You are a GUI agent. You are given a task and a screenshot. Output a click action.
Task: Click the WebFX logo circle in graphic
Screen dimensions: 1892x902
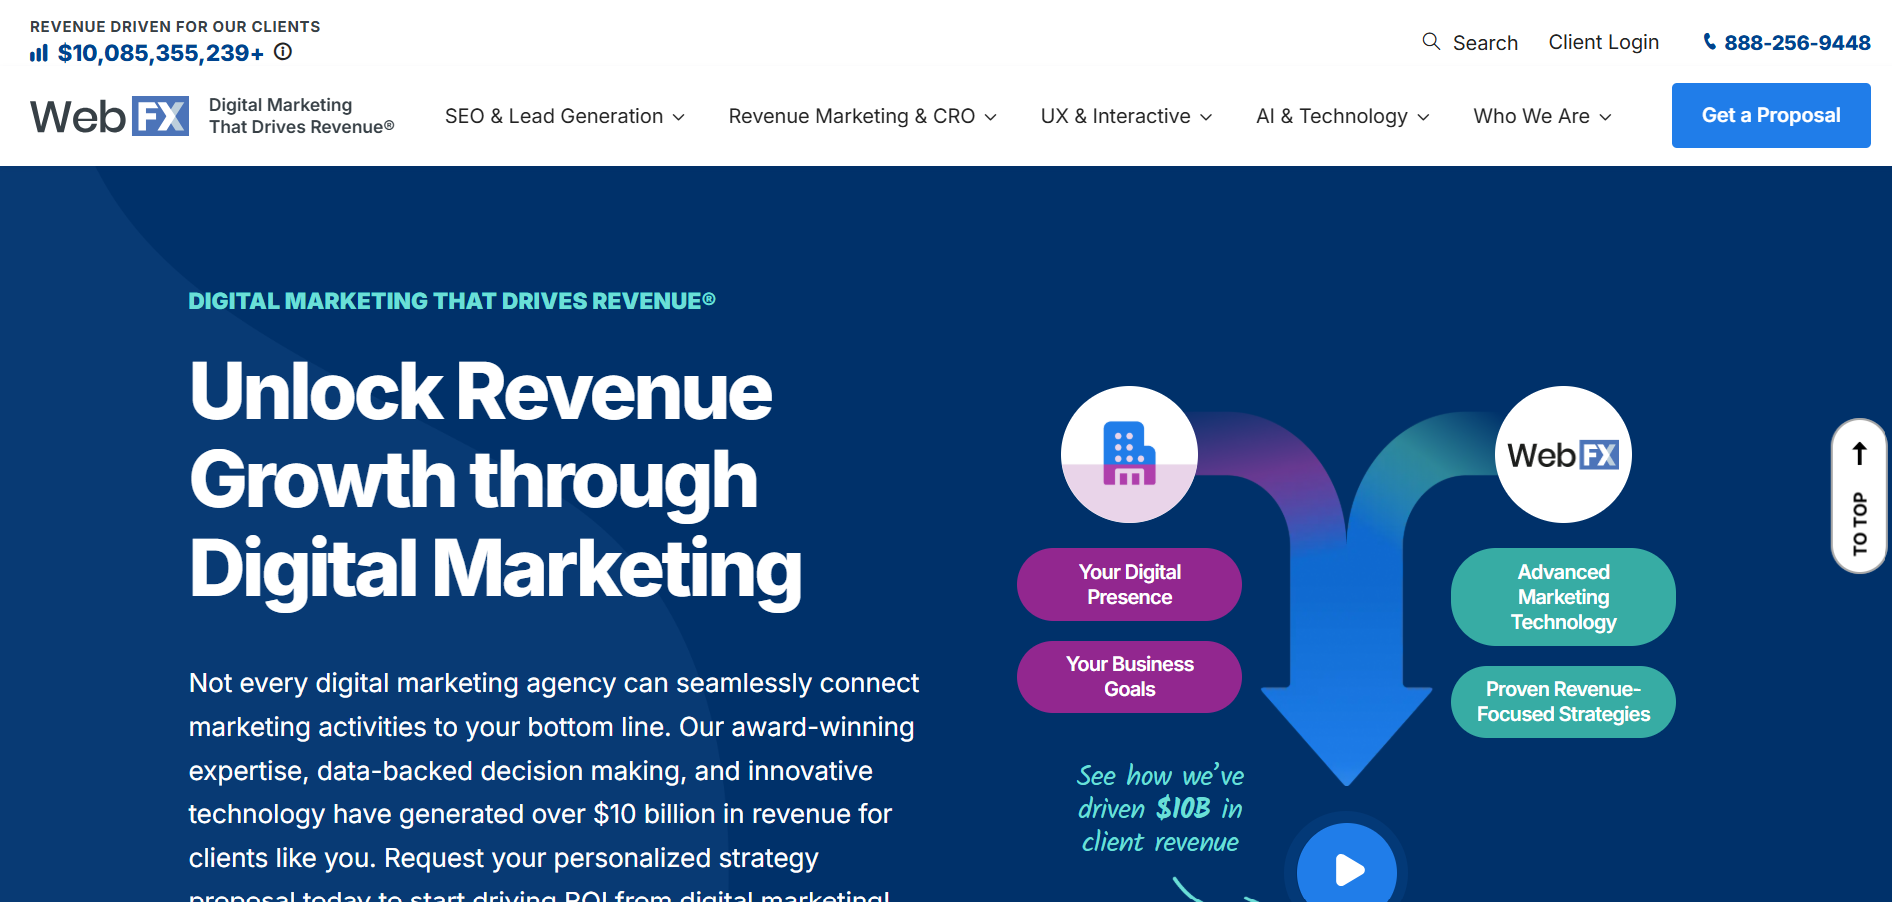pos(1563,454)
